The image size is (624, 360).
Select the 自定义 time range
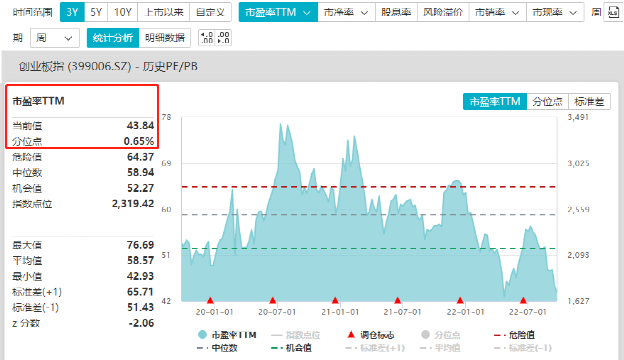(210, 12)
